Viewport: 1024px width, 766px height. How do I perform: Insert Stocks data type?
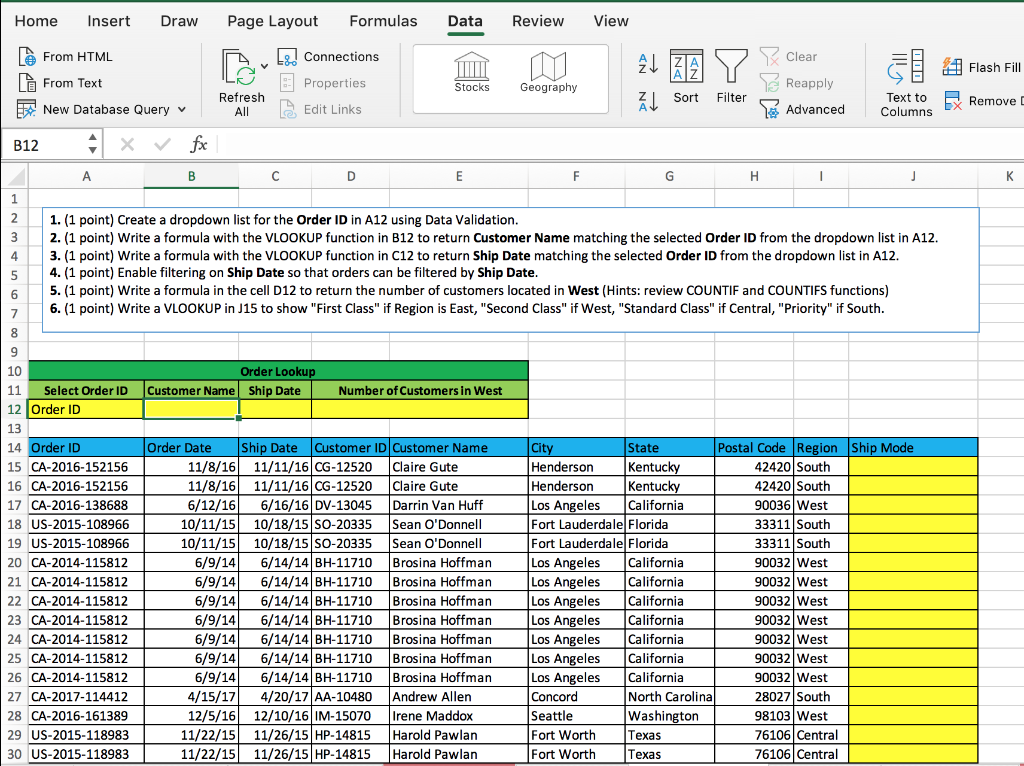[x=472, y=72]
